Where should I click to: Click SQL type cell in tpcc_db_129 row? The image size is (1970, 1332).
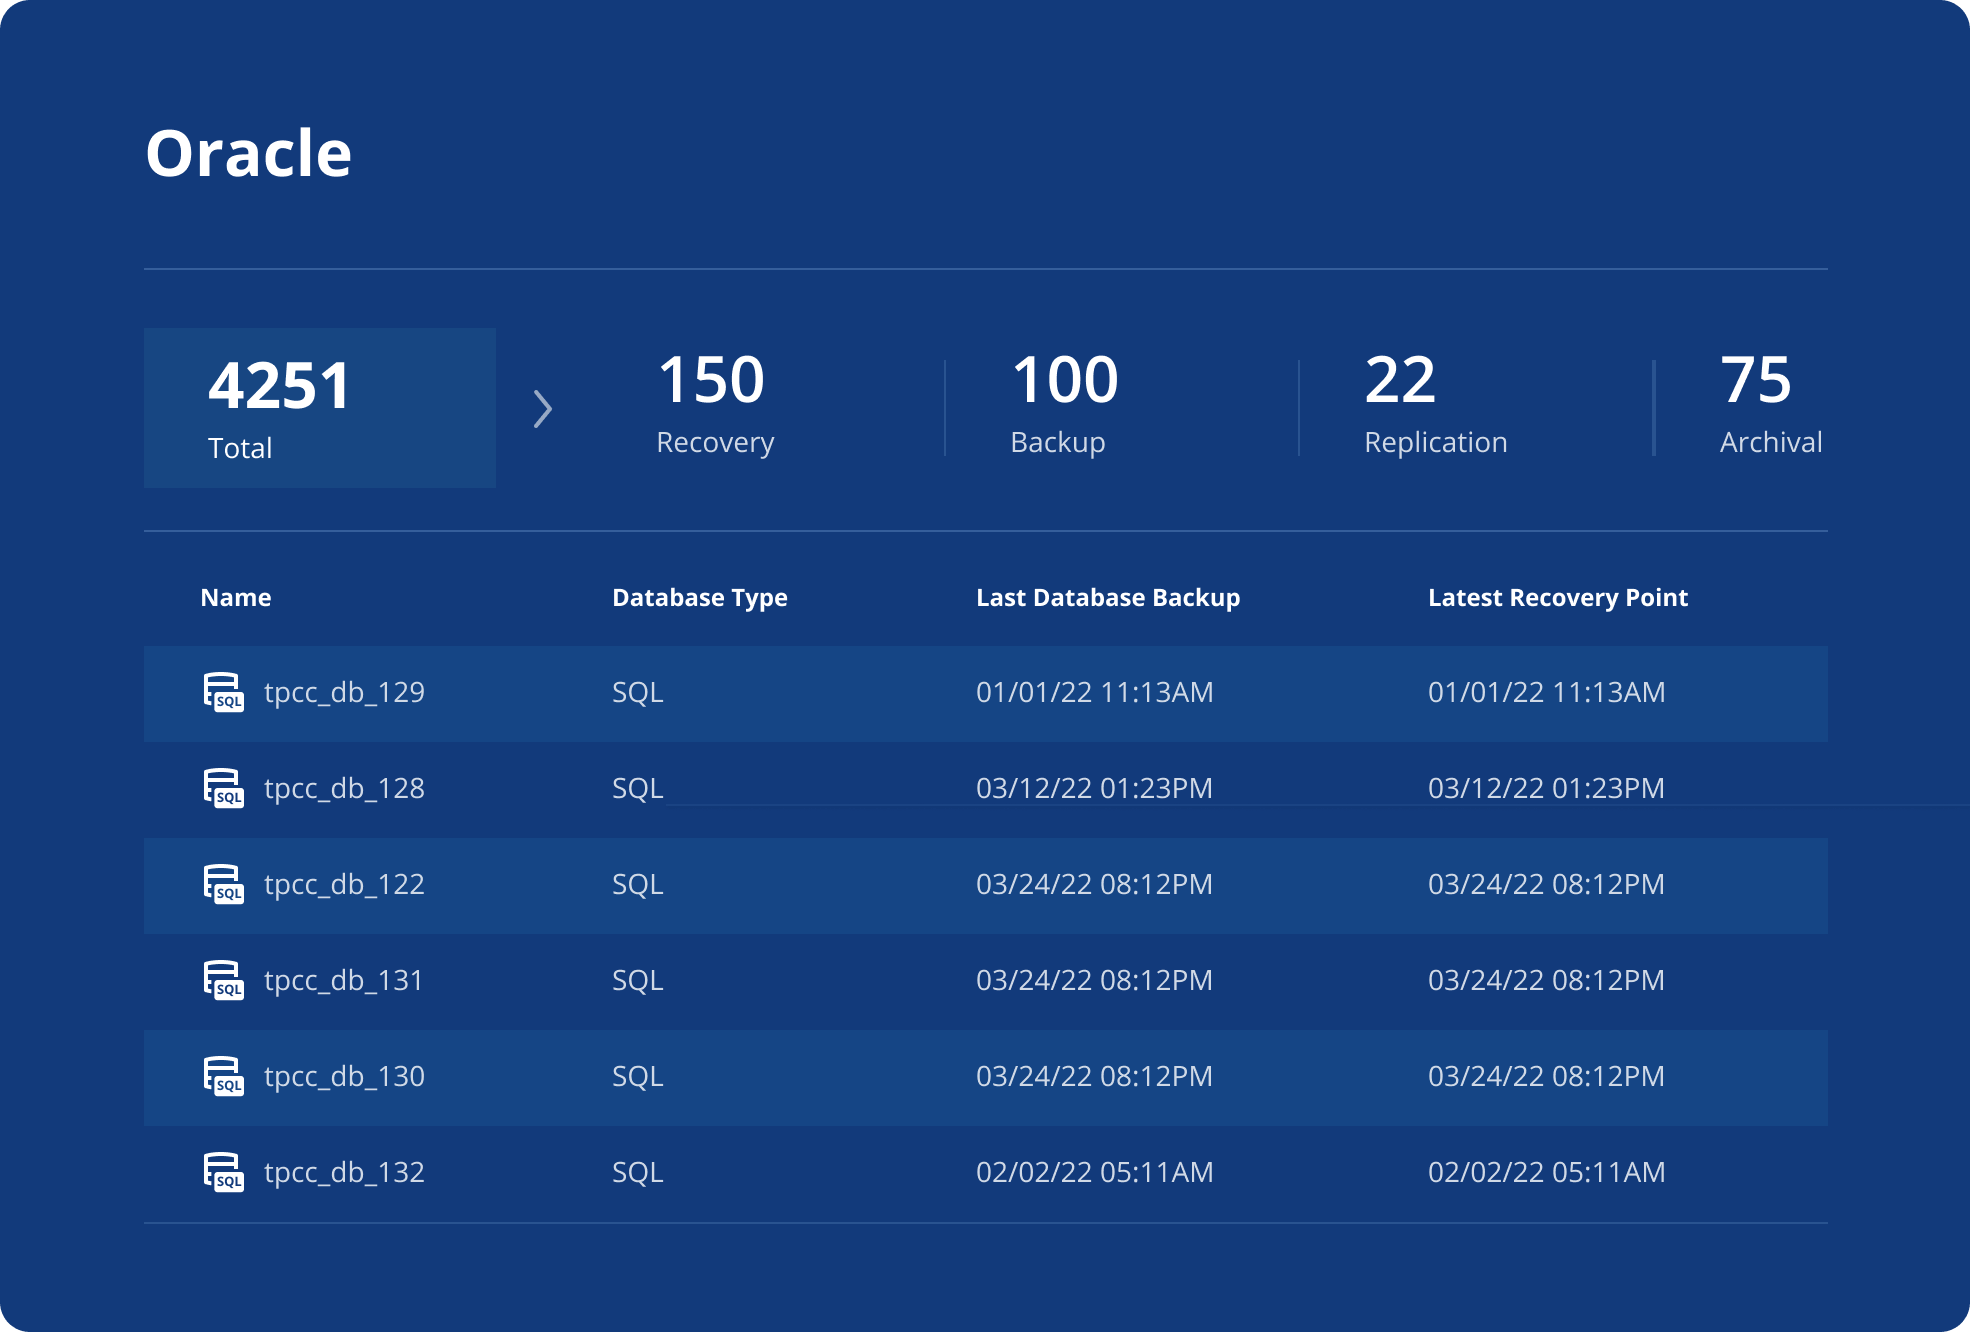pyautogui.click(x=638, y=692)
